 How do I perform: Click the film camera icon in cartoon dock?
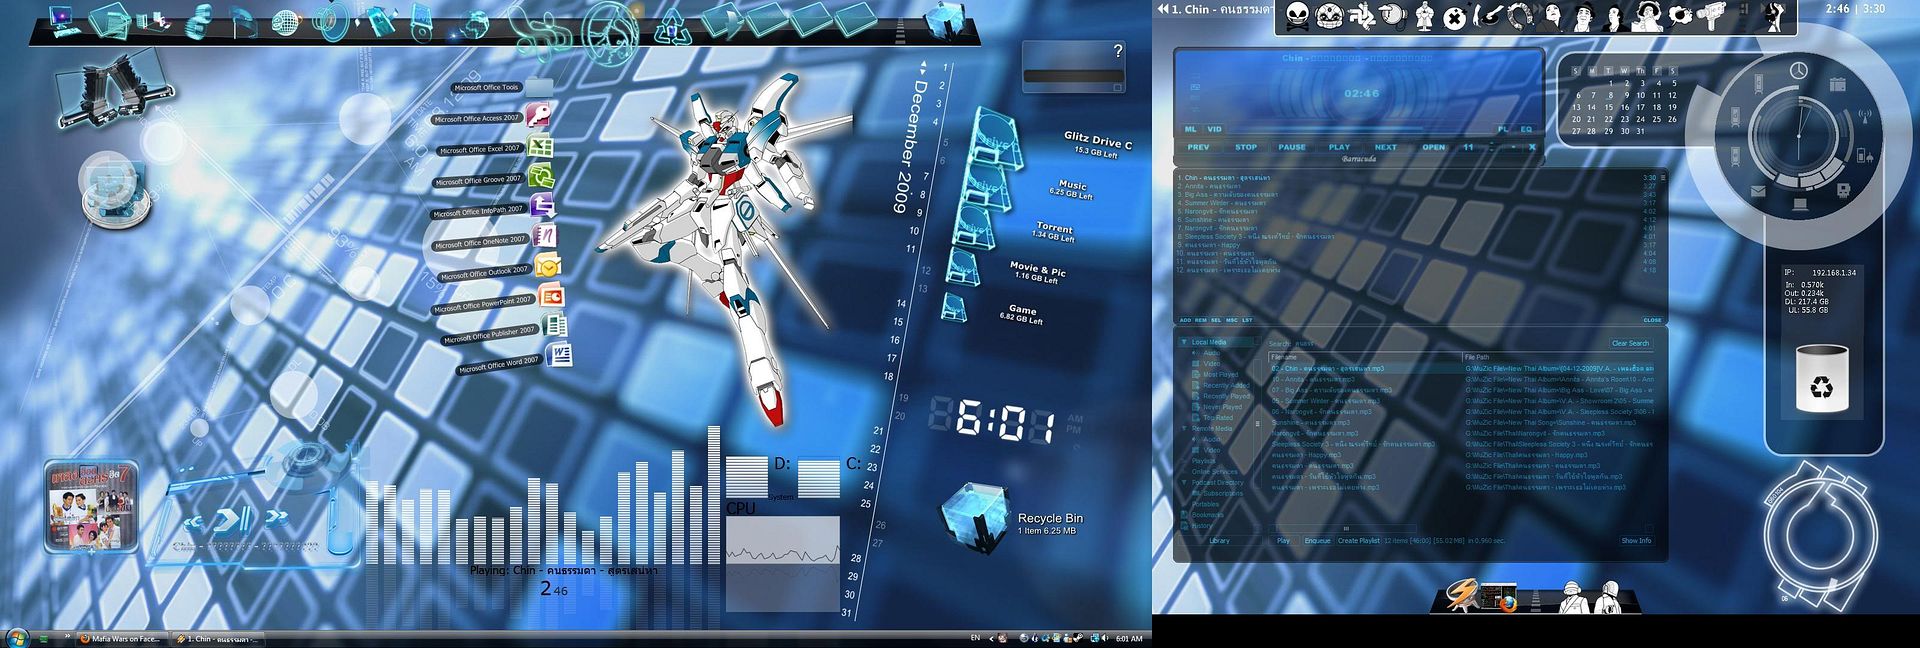tap(1711, 15)
